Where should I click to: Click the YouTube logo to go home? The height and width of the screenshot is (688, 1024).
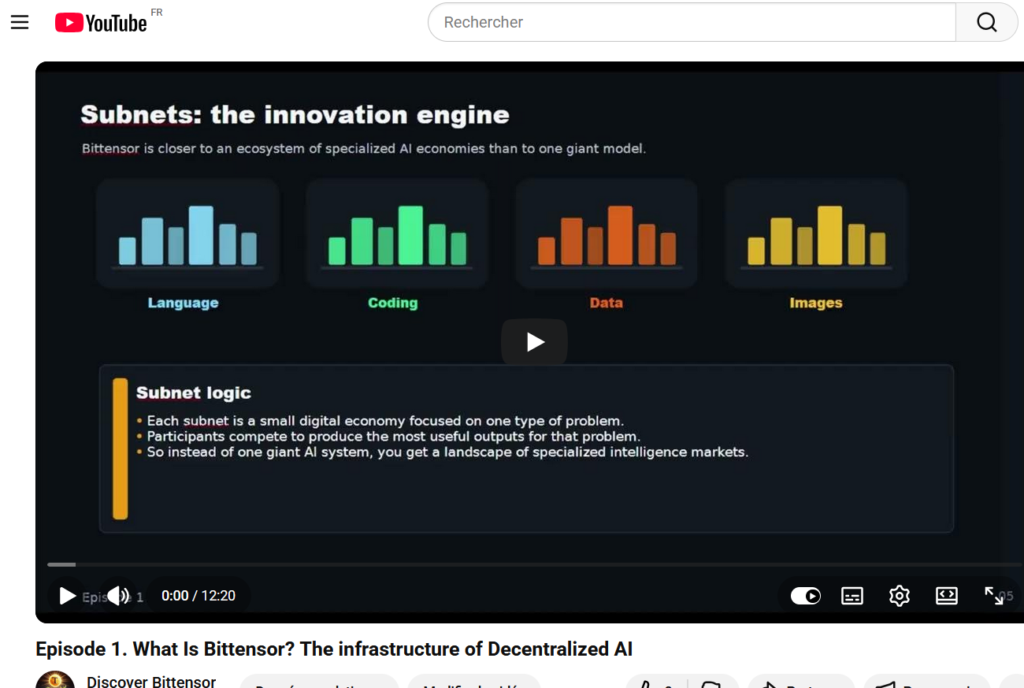pyautogui.click(x=101, y=22)
